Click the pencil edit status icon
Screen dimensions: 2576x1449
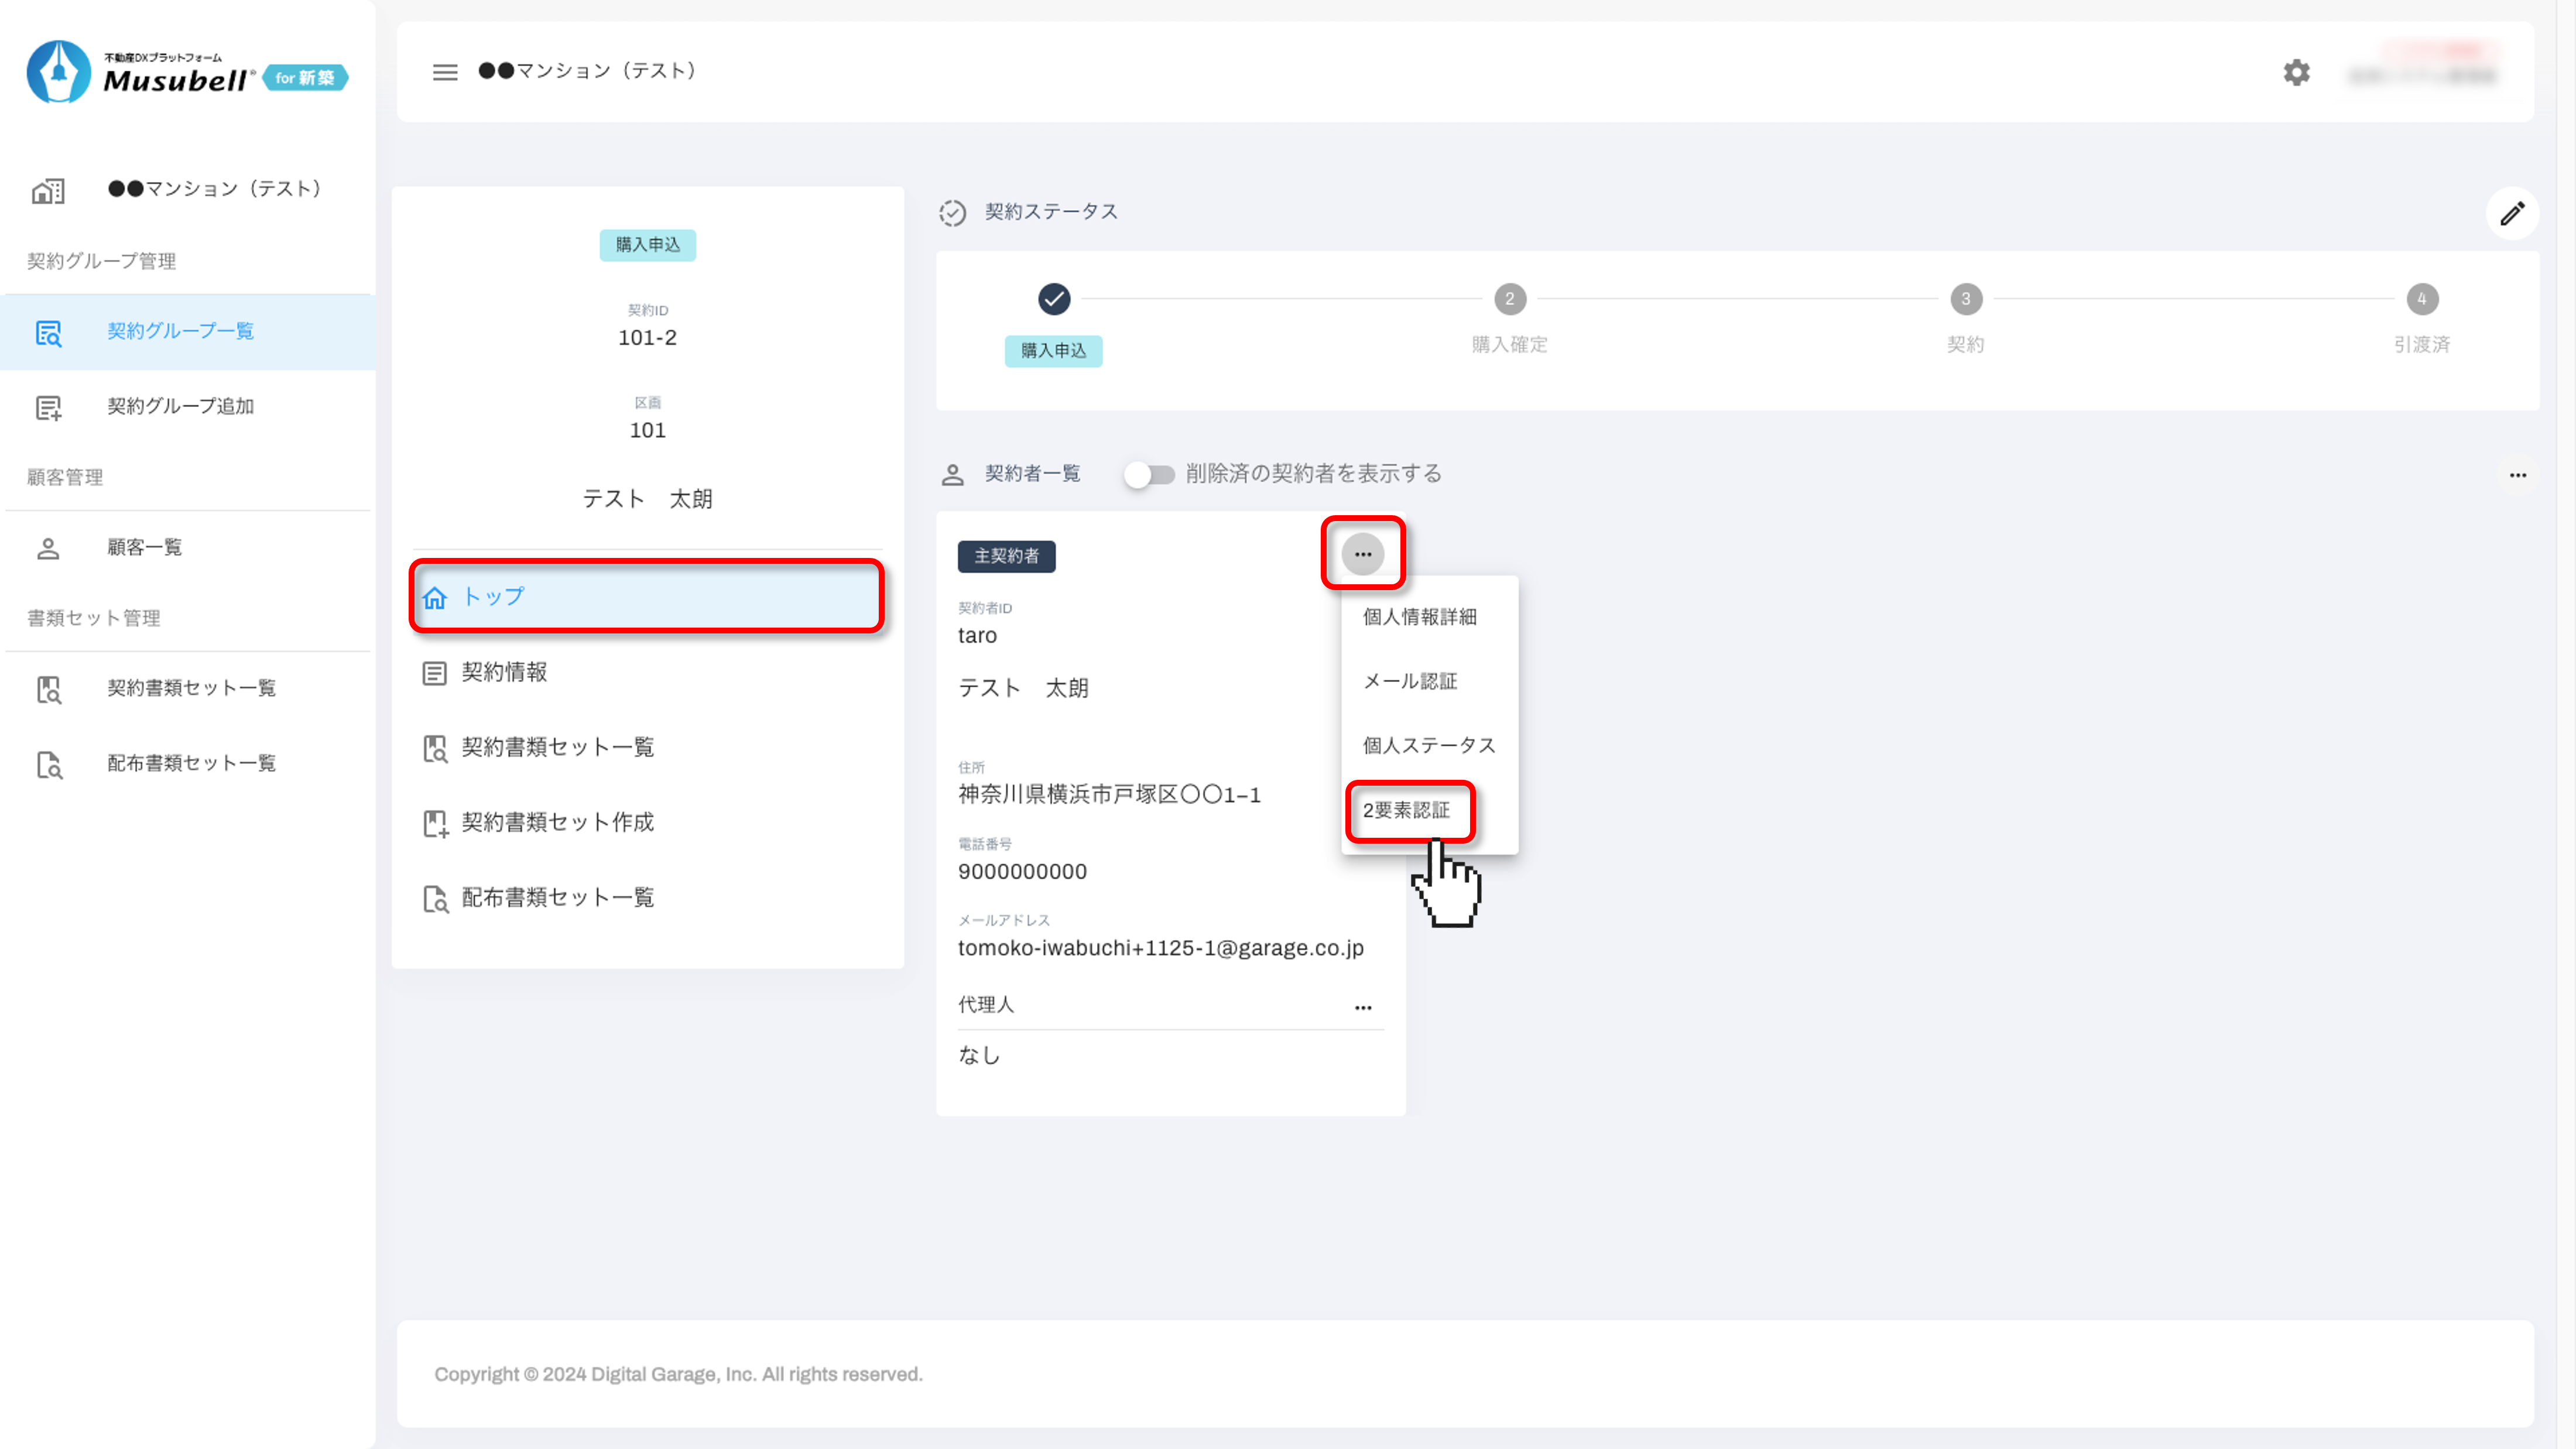[2512, 213]
